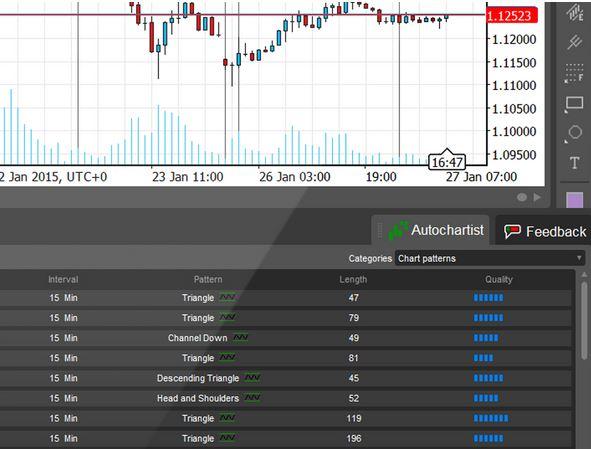
Task: Click the scroll up arrow of pattern table
Action: (x=584, y=275)
